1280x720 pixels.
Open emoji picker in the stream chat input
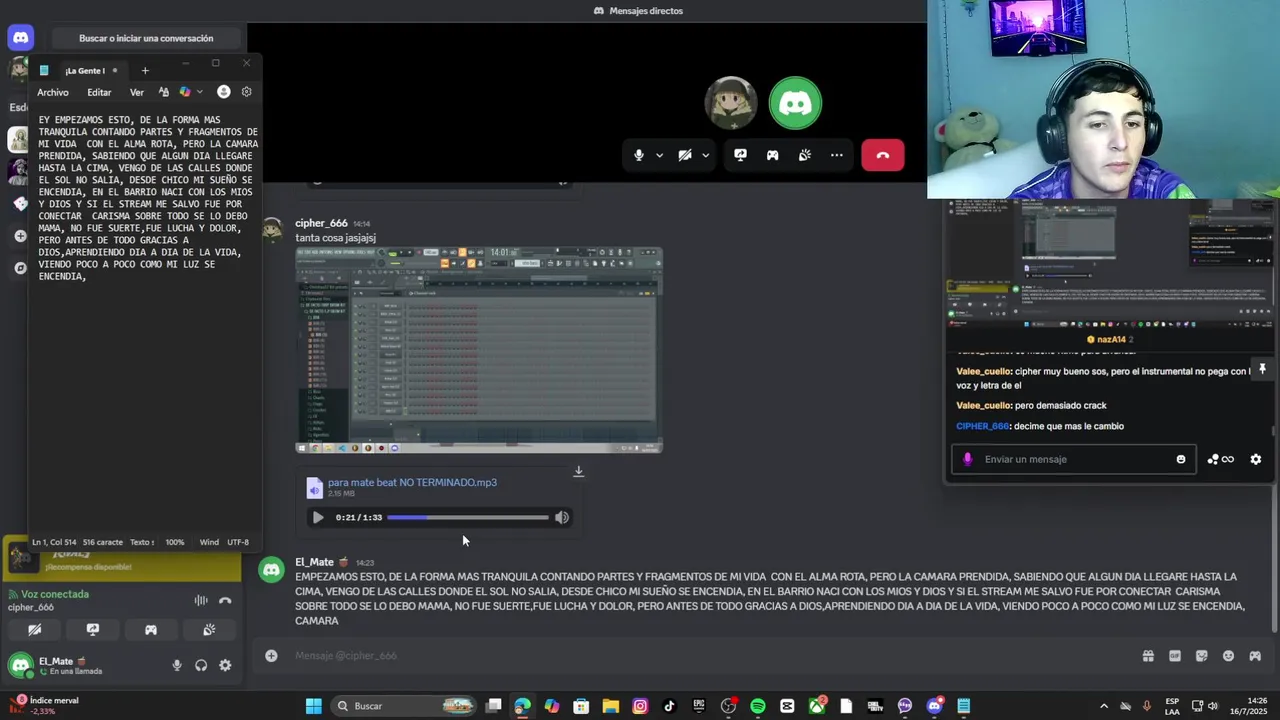coord(1181,459)
